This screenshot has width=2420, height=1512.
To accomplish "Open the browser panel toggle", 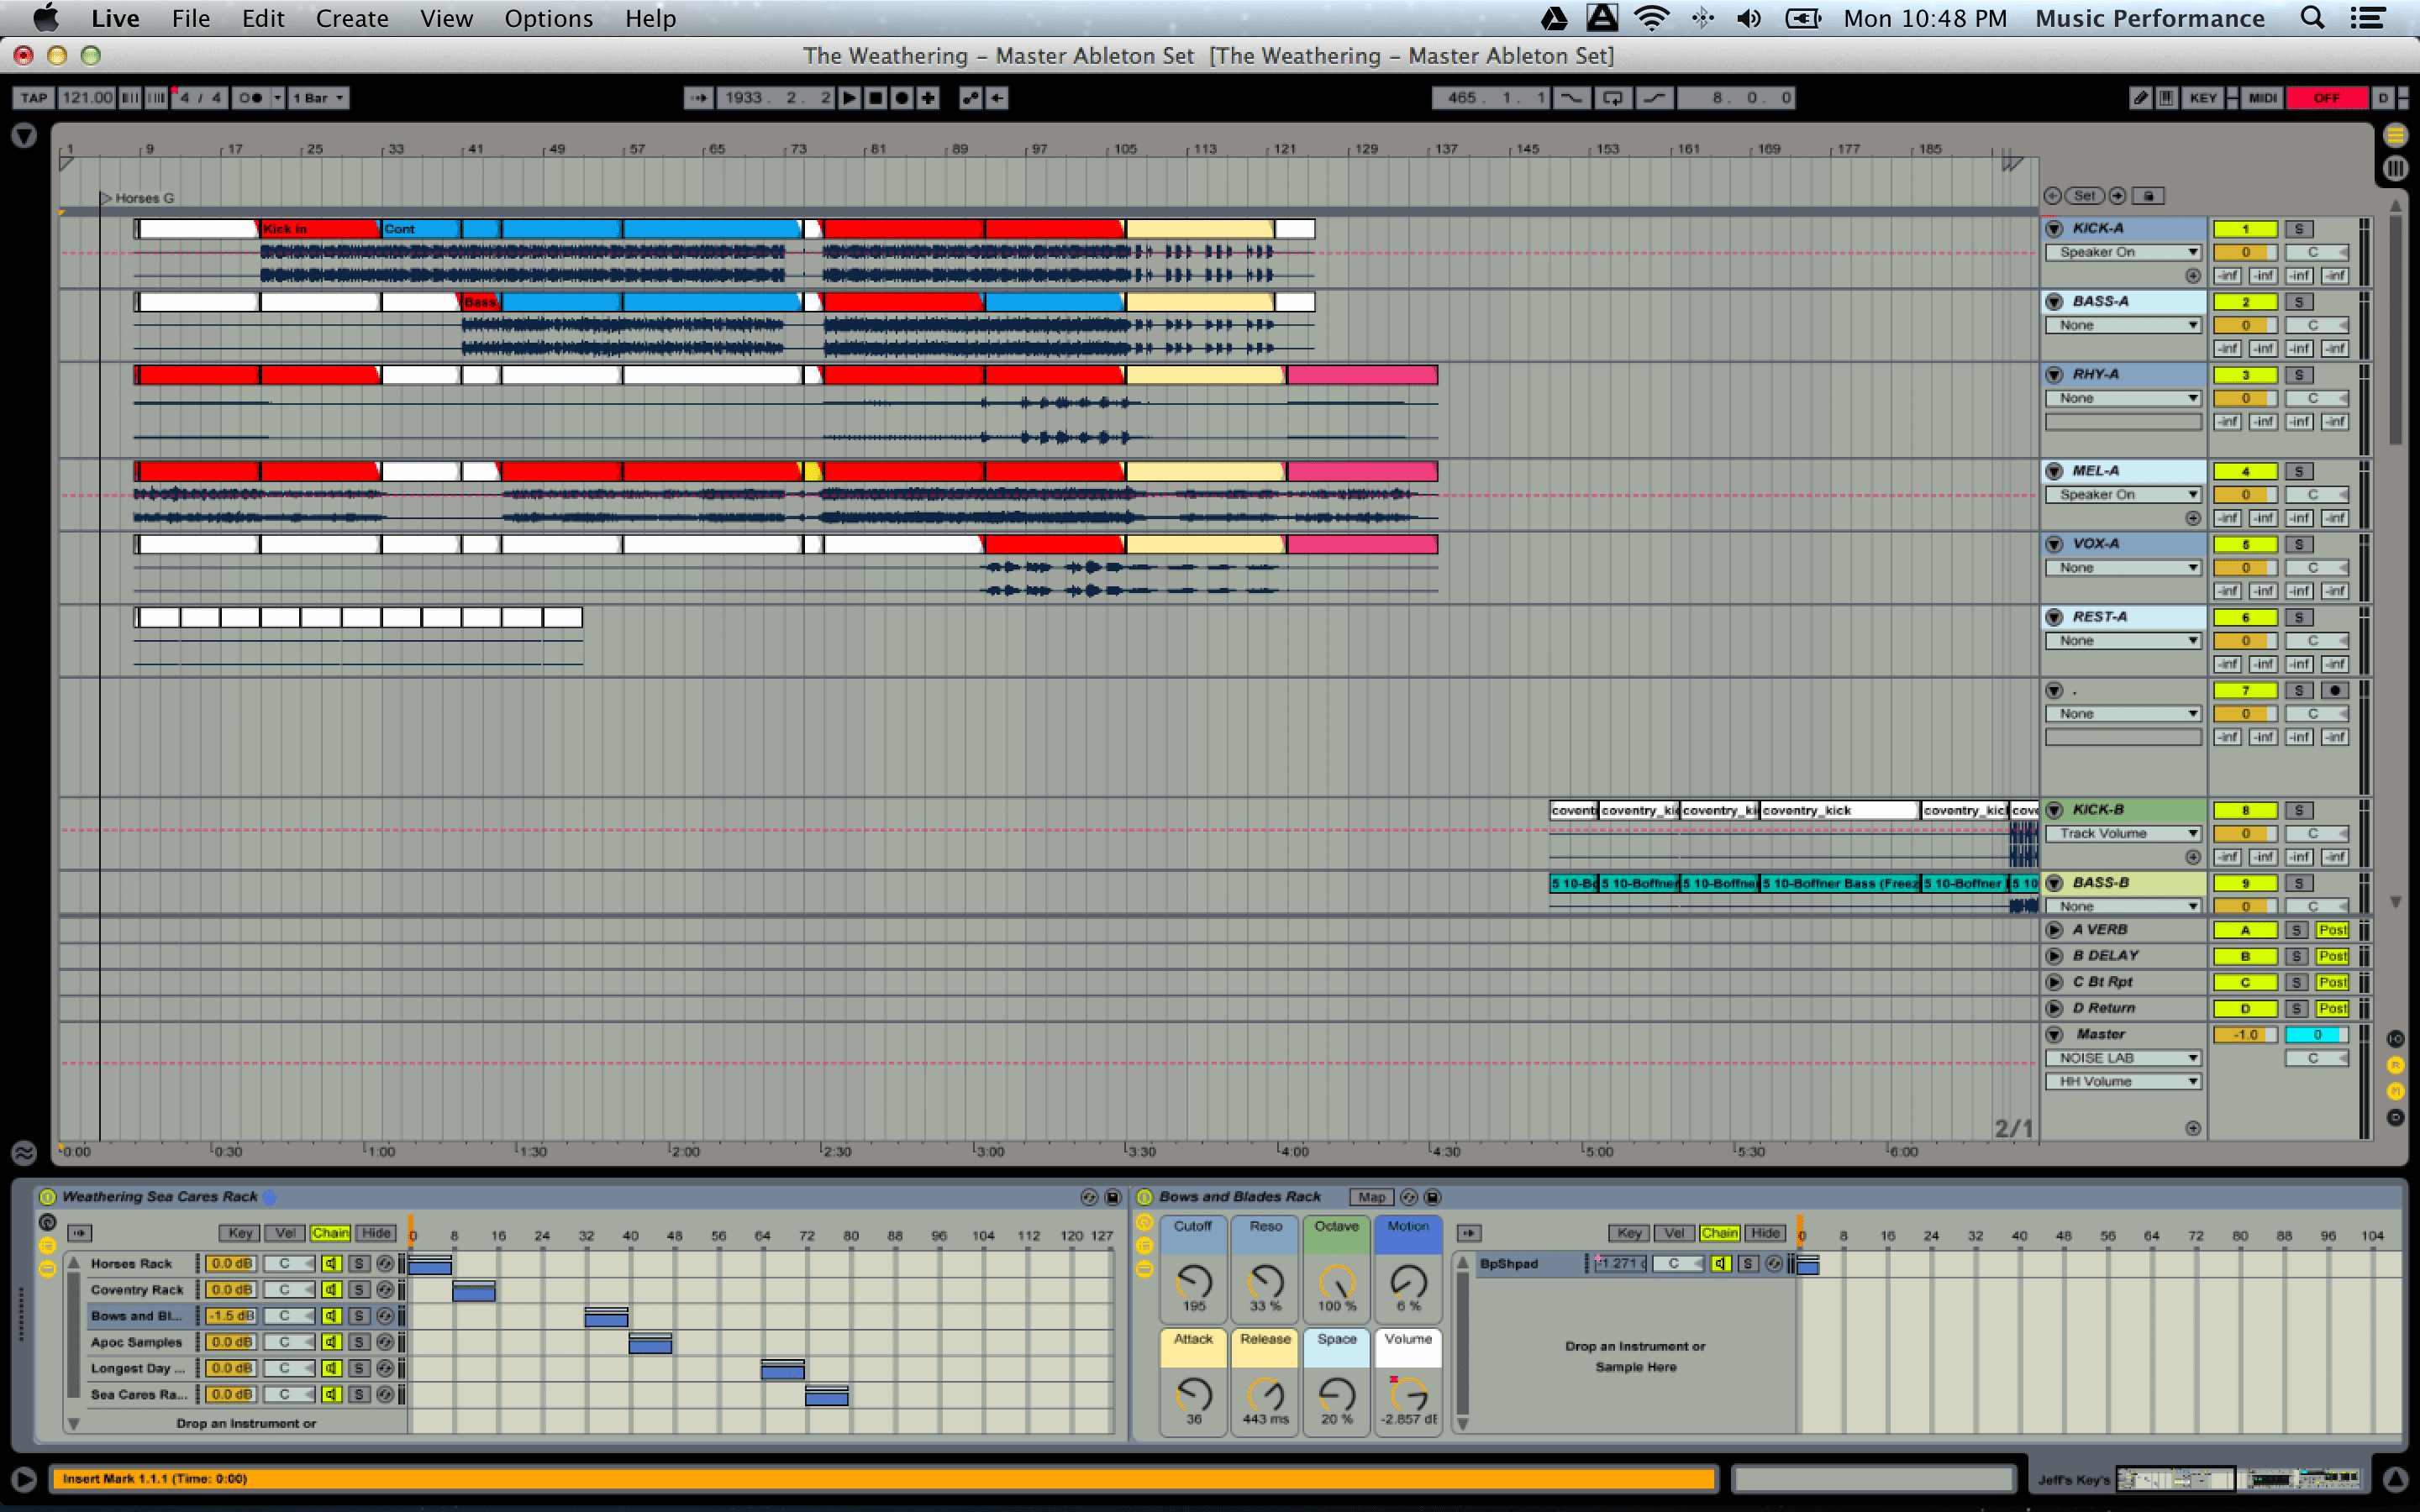I will (x=24, y=136).
